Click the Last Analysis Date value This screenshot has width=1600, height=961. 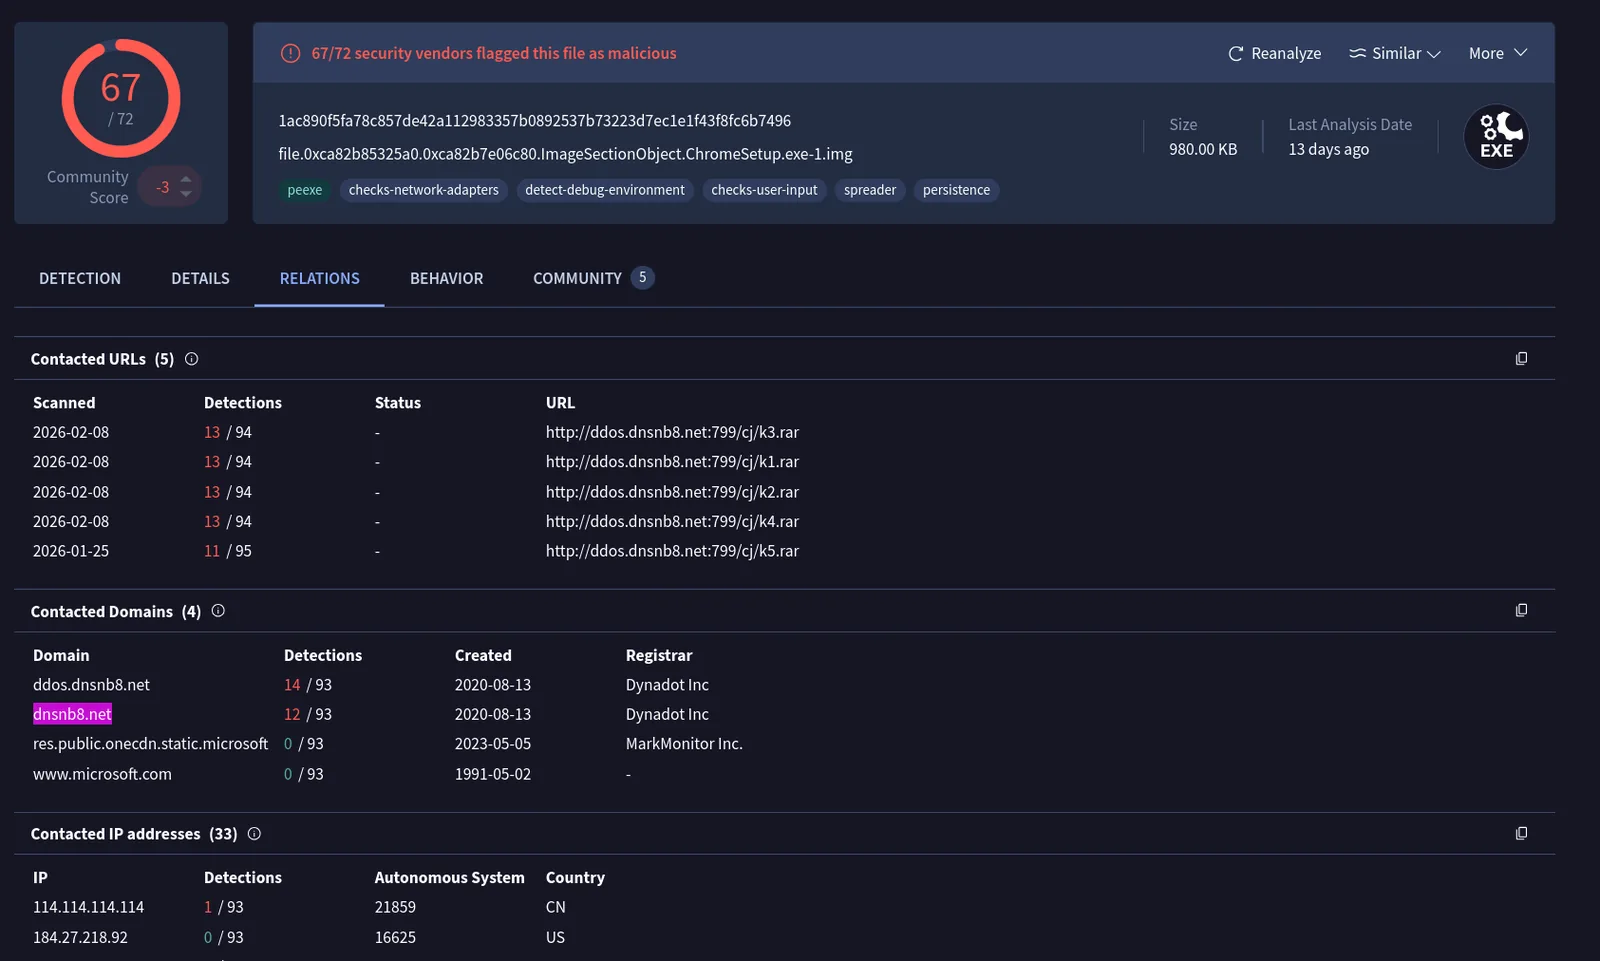click(x=1328, y=149)
